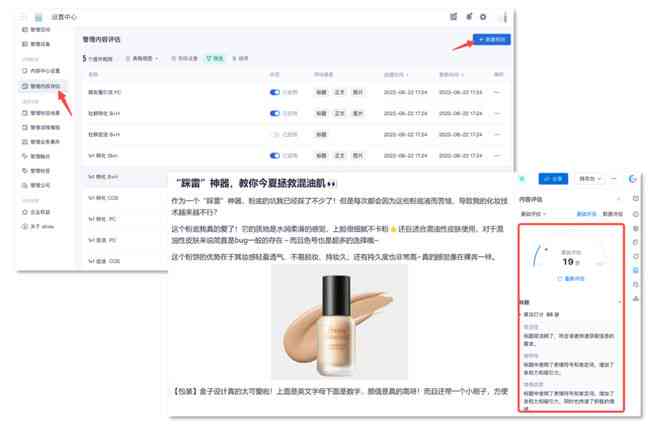This screenshot has height=425, width=660.
Task: Click the app logo icon beside 设置中心
Action: [38, 17]
